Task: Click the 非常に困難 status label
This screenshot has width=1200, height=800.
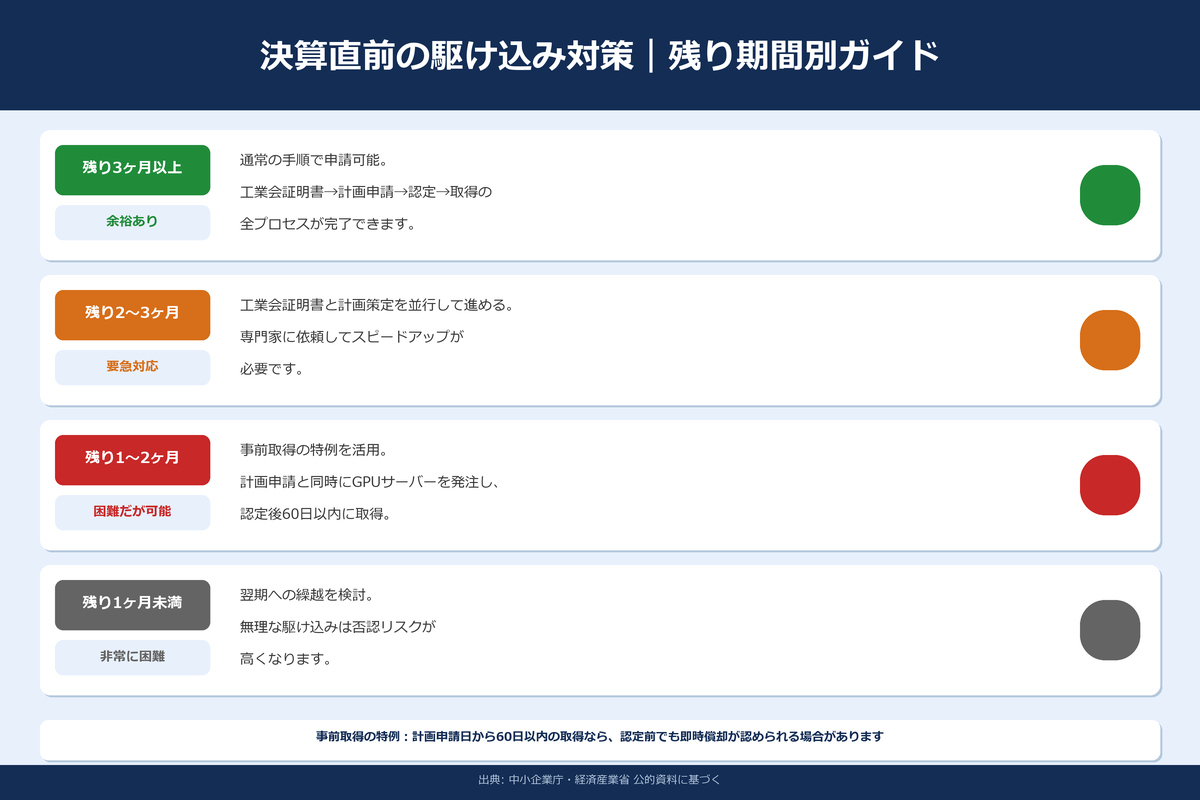Action: pos(132,657)
